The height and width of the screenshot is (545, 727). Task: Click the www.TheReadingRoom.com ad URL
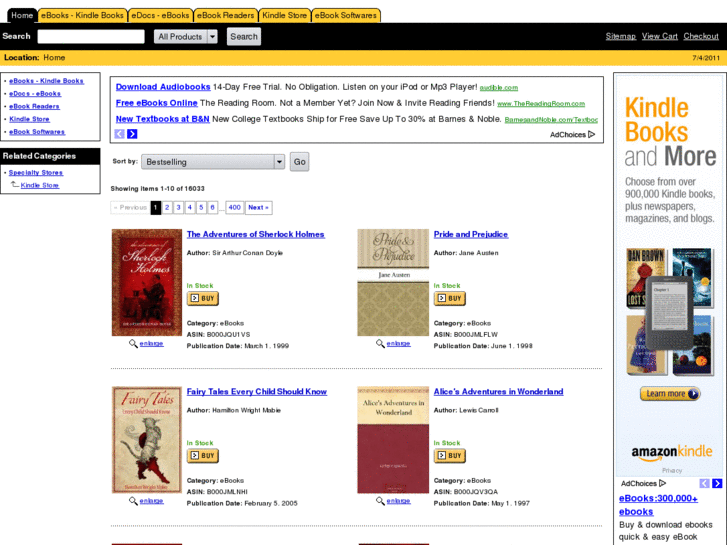pos(541,104)
